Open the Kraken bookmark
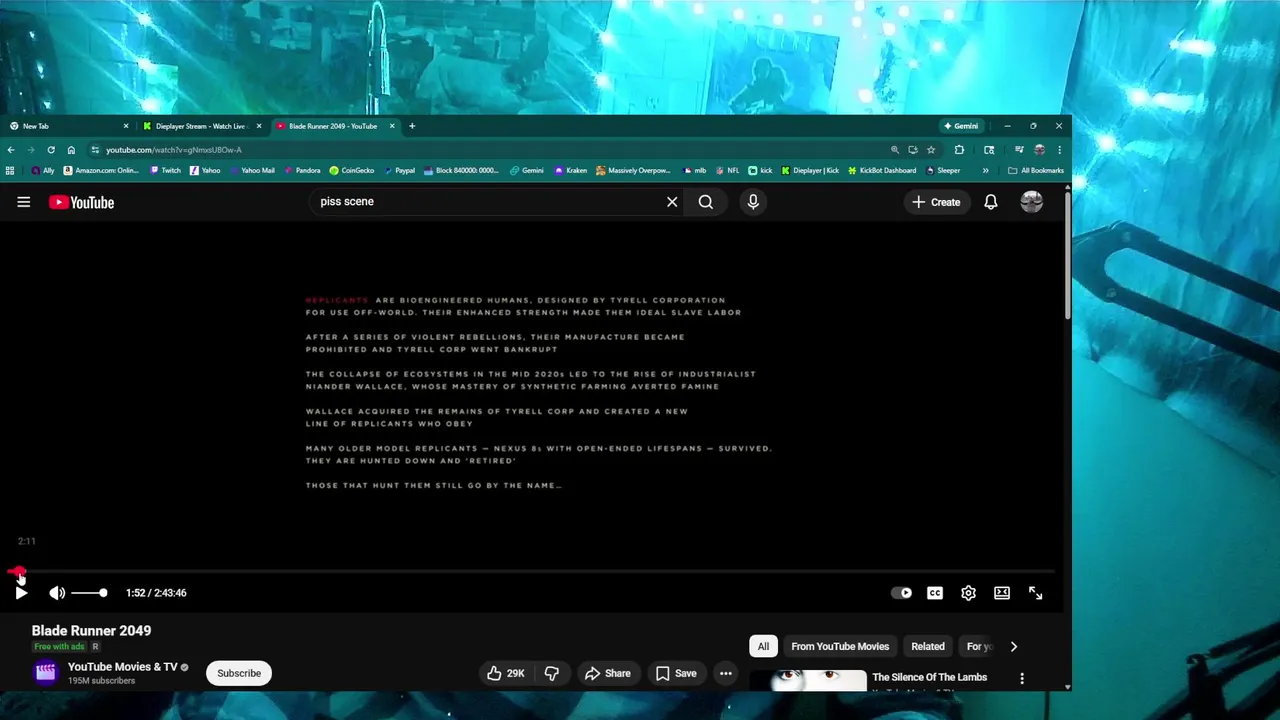 point(570,171)
